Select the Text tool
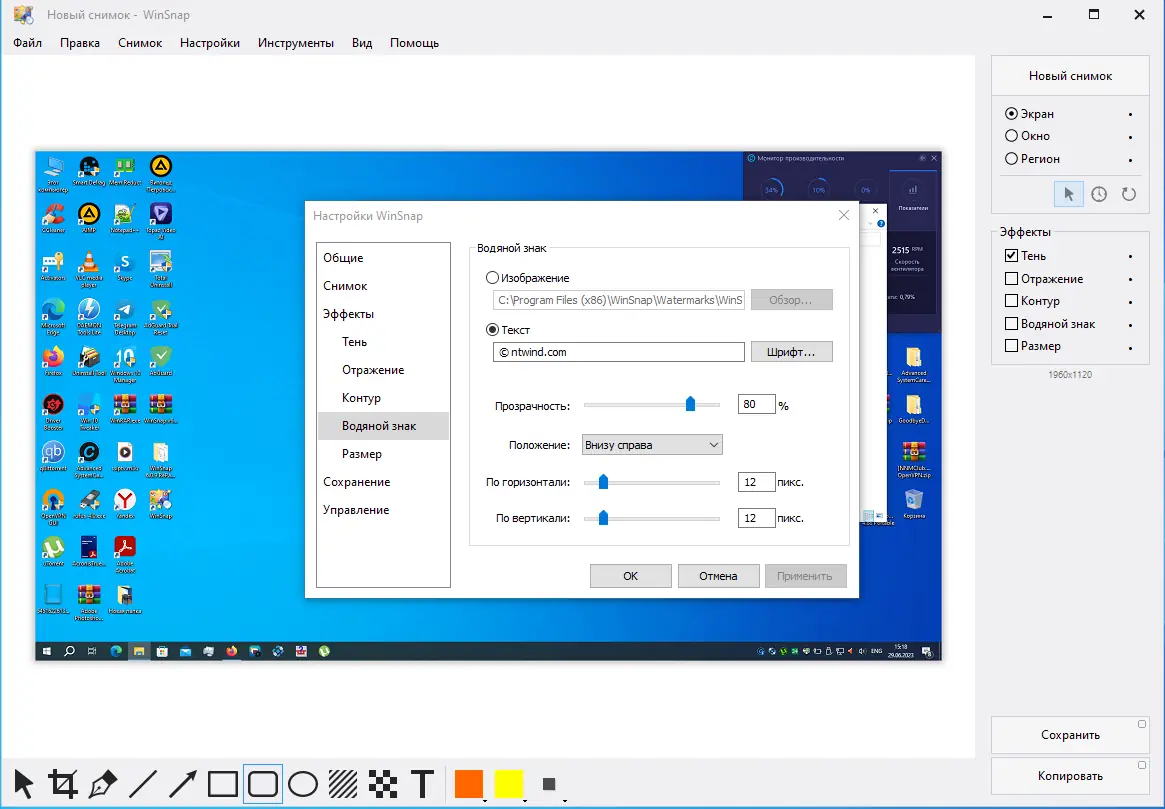Viewport: 1165px width, 809px height. tap(423, 784)
